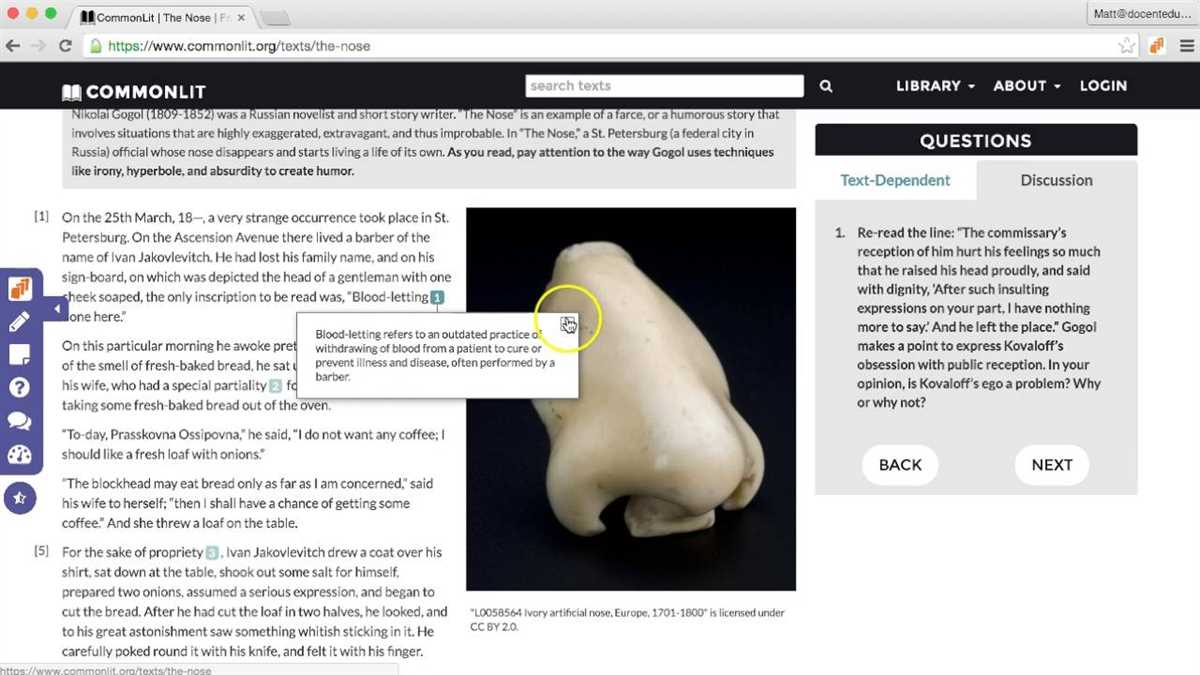The image size is (1200, 675).
Task: Click the BACK button
Action: 900,465
